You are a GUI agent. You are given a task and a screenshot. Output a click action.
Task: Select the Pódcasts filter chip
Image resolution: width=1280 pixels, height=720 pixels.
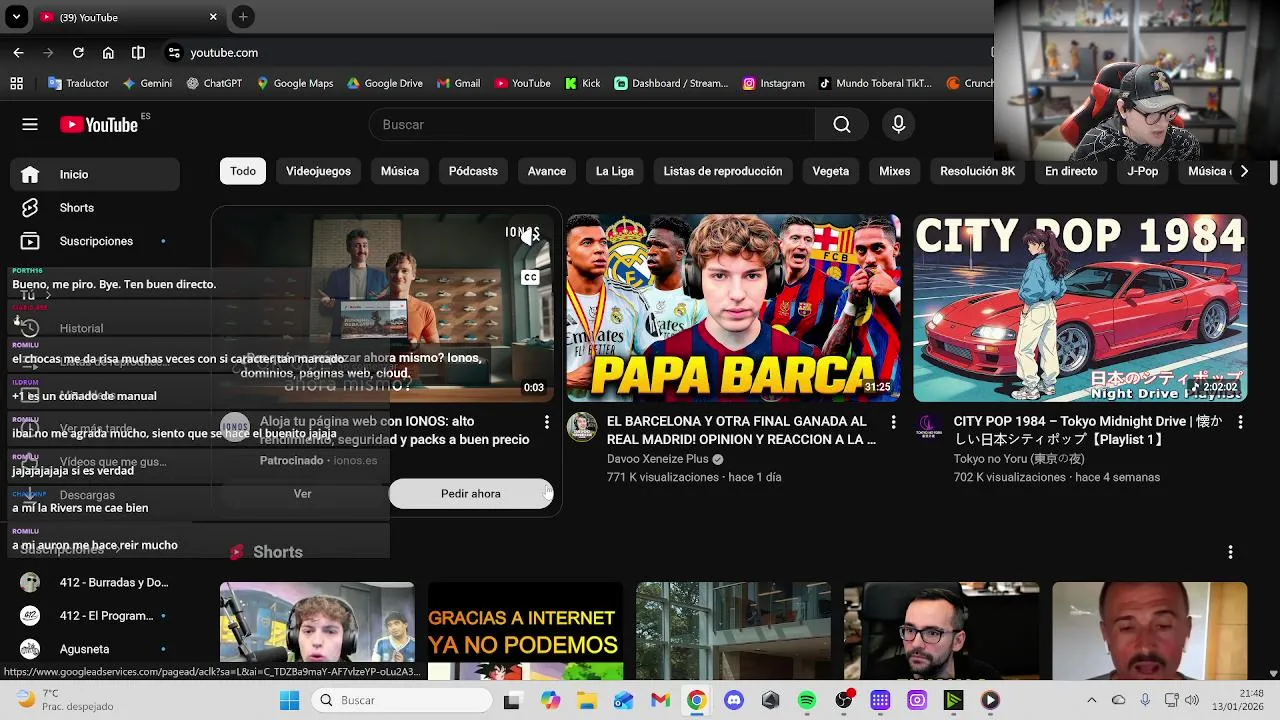point(473,171)
